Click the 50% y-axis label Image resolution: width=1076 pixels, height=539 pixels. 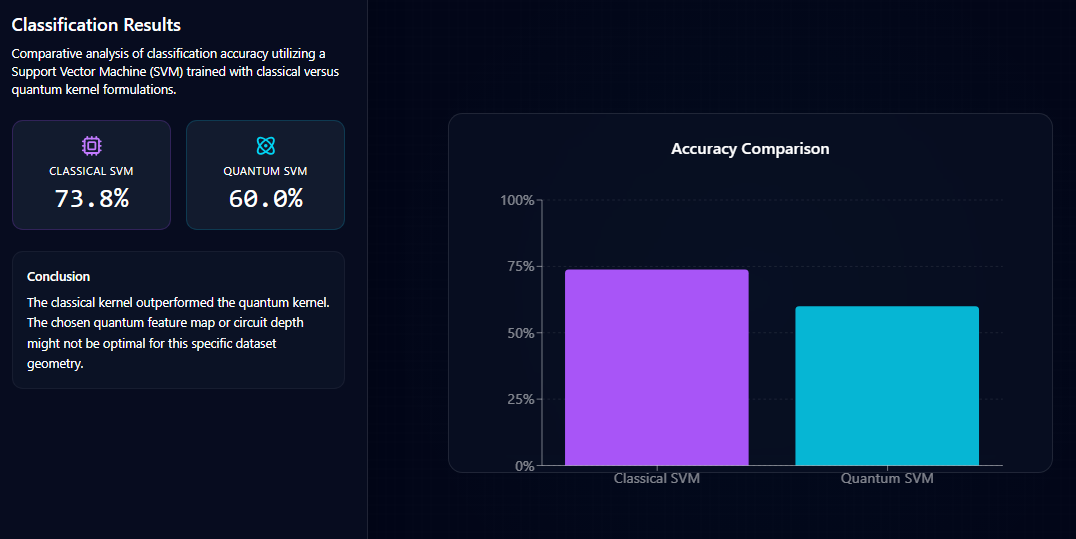[x=520, y=333]
